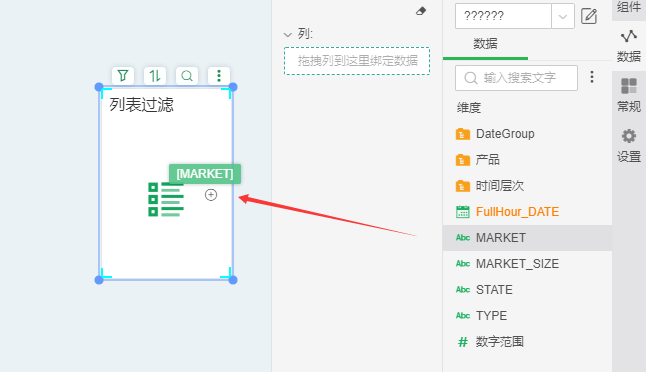This screenshot has width=646, height=372.
Task: Click the 输入搜索文字 search field
Action: [516, 78]
